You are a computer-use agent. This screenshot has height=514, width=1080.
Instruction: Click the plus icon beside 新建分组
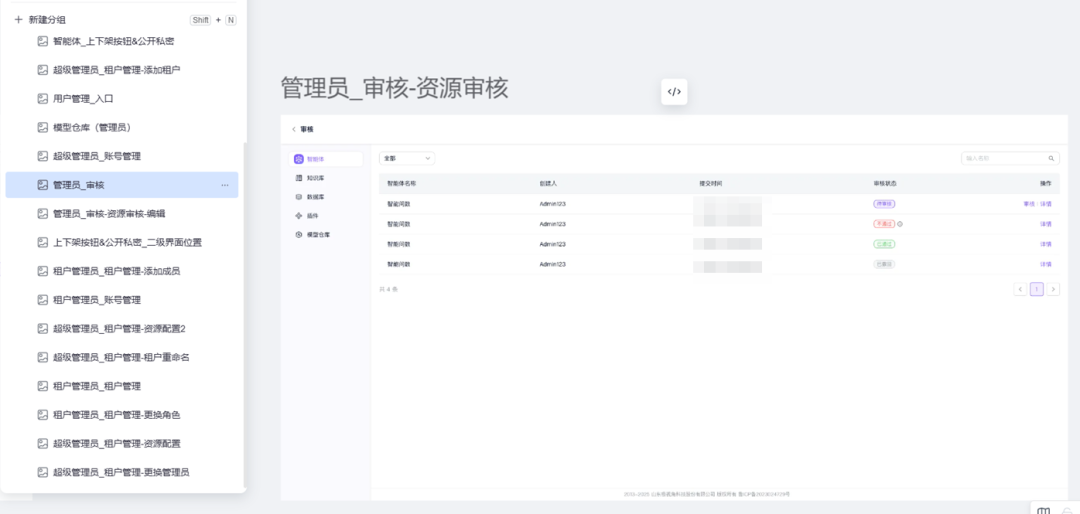(x=19, y=20)
